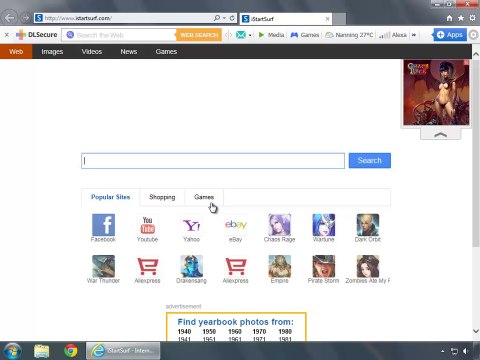Click the address bar search magnifier icon
This screenshot has width=480, height=360.
[x=217, y=18]
